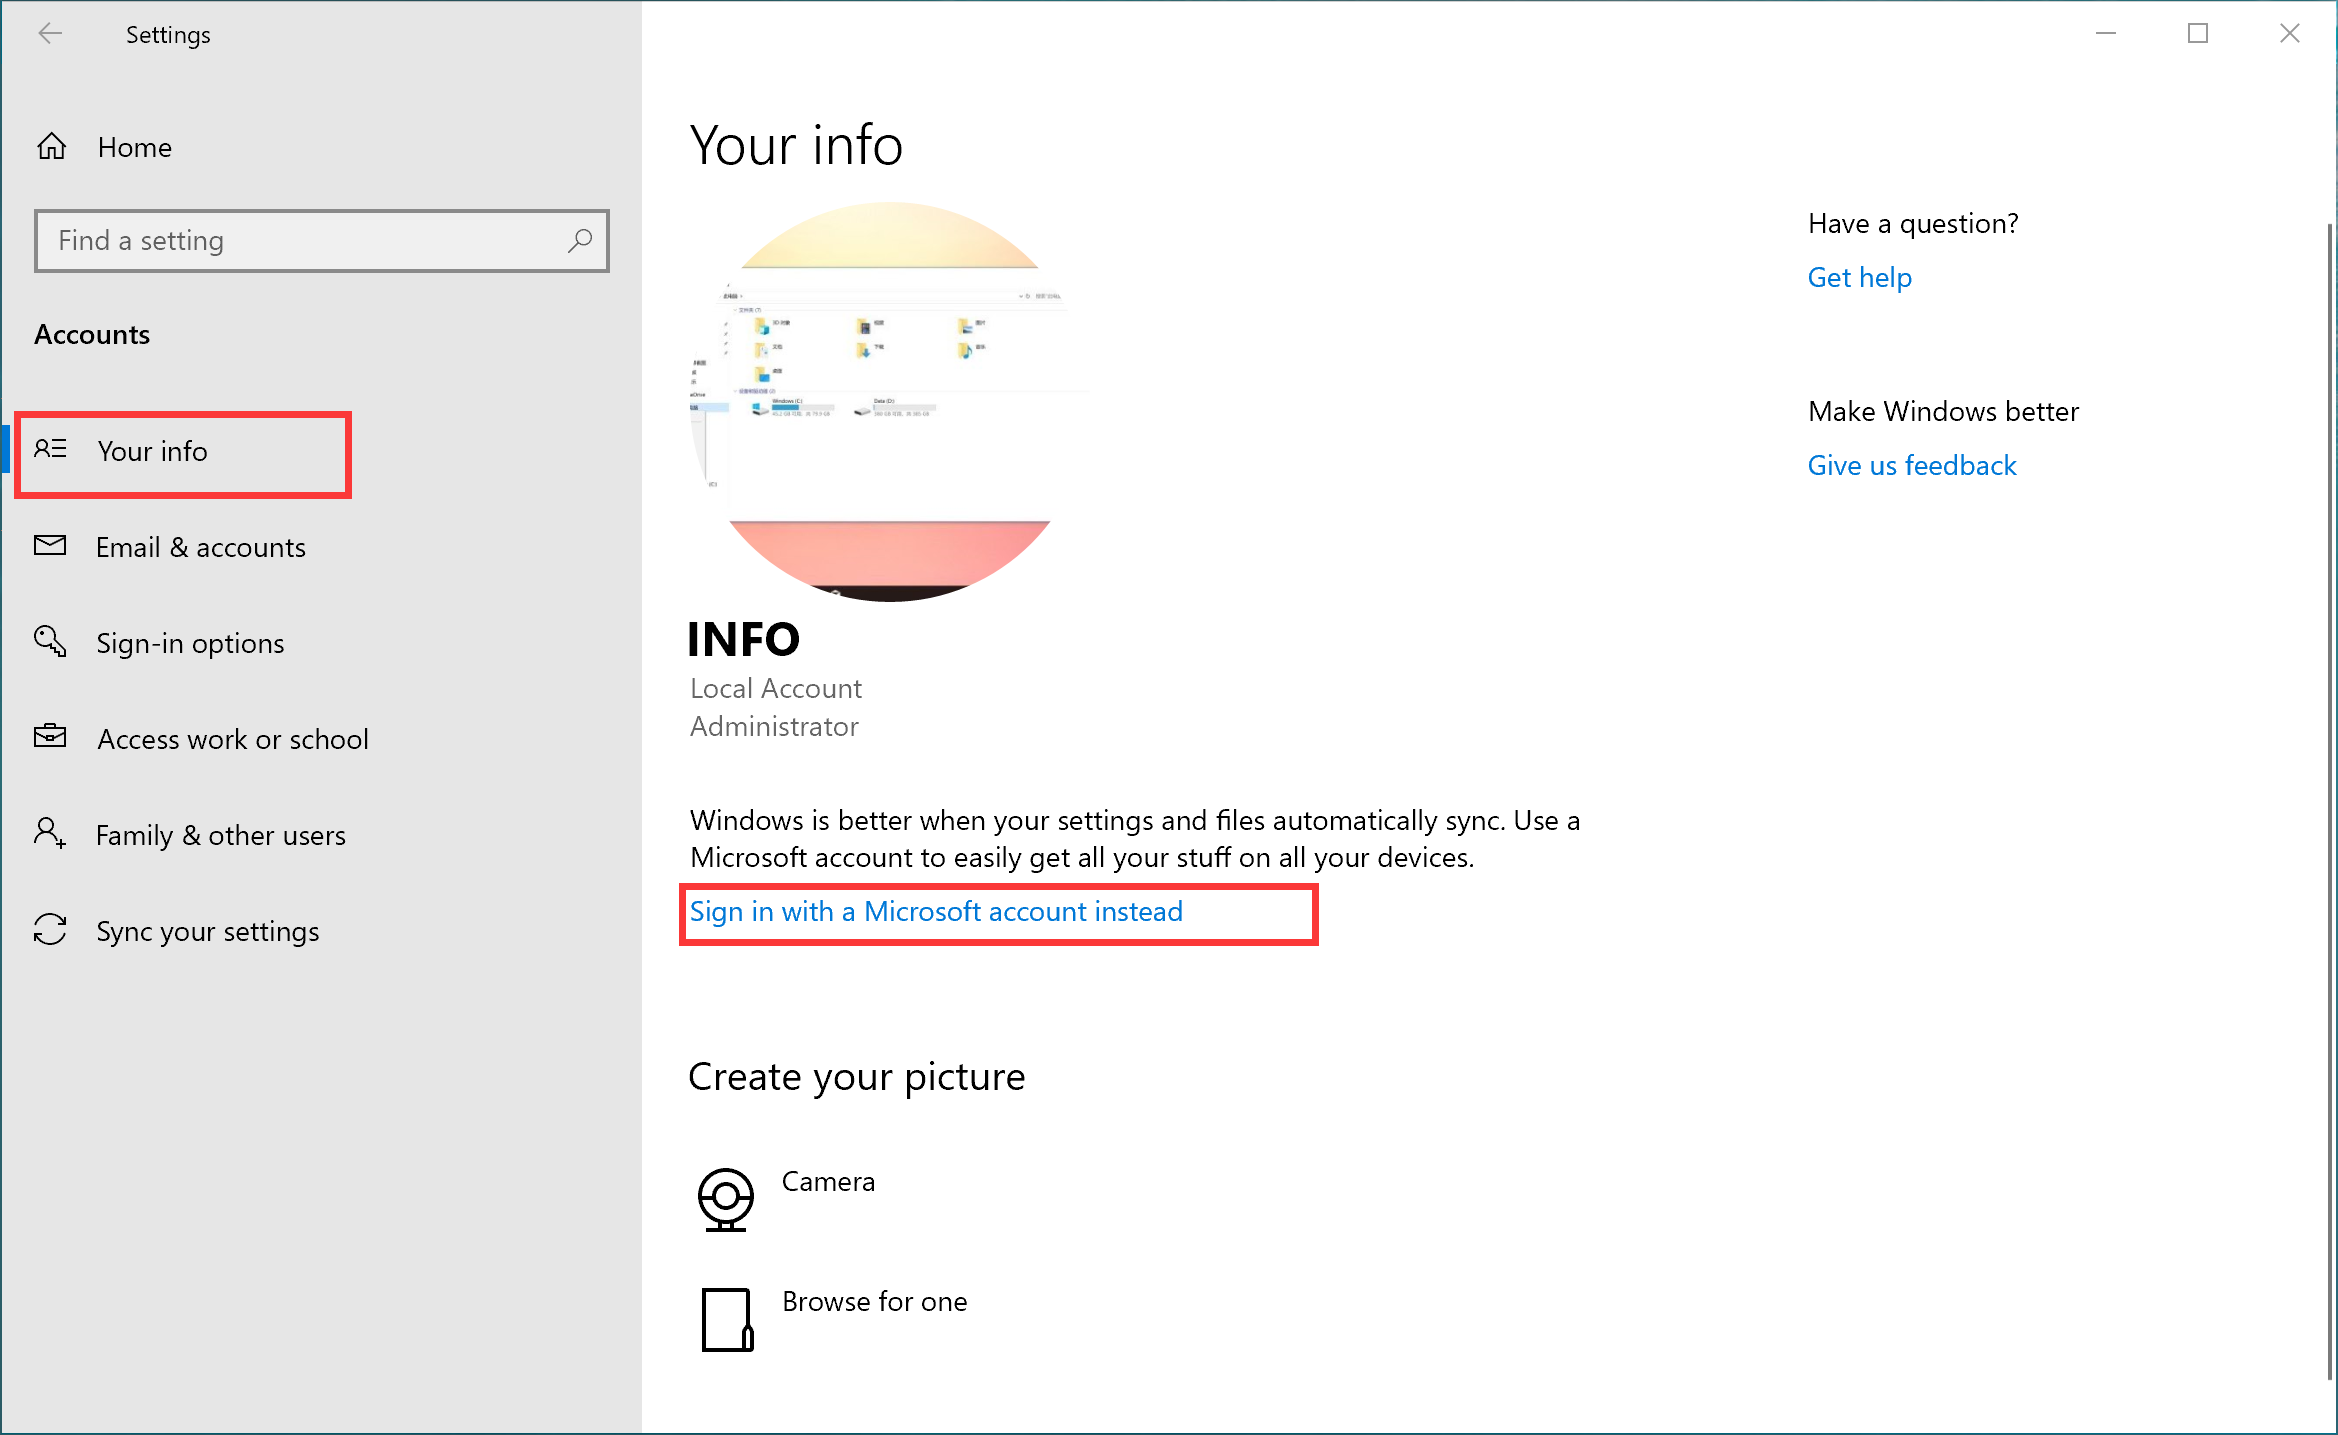The image size is (2338, 1435).
Task: Click the Email & accounts icon
Action: (x=52, y=546)
